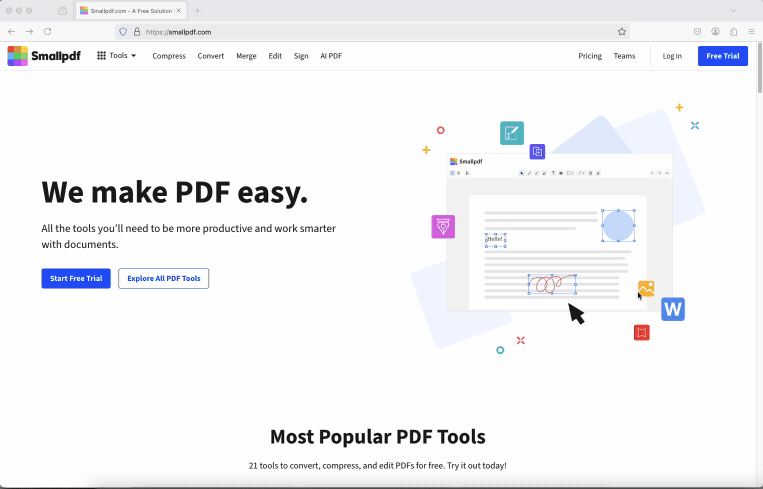Close the Smallpdf.com browser tab
763x489 pixels.
[x=179, y=11]
